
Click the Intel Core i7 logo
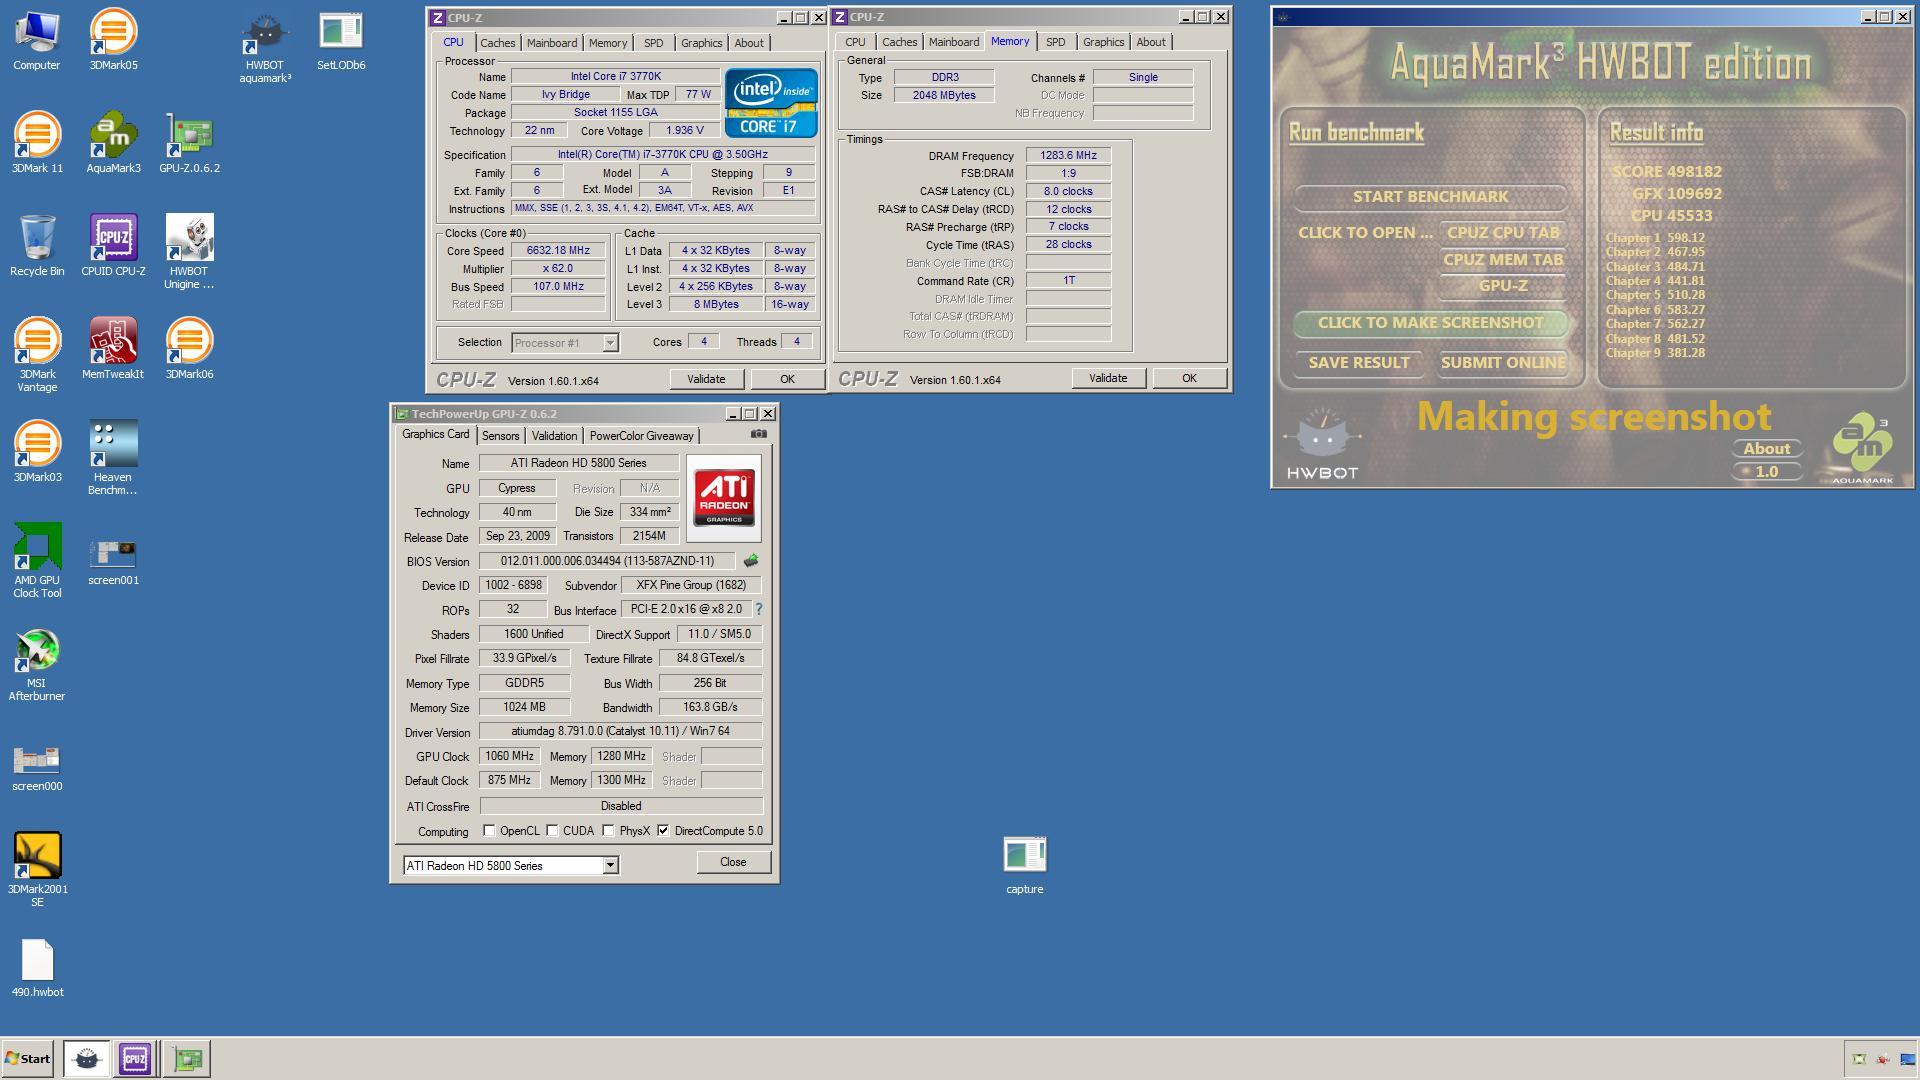click(771, 103)
